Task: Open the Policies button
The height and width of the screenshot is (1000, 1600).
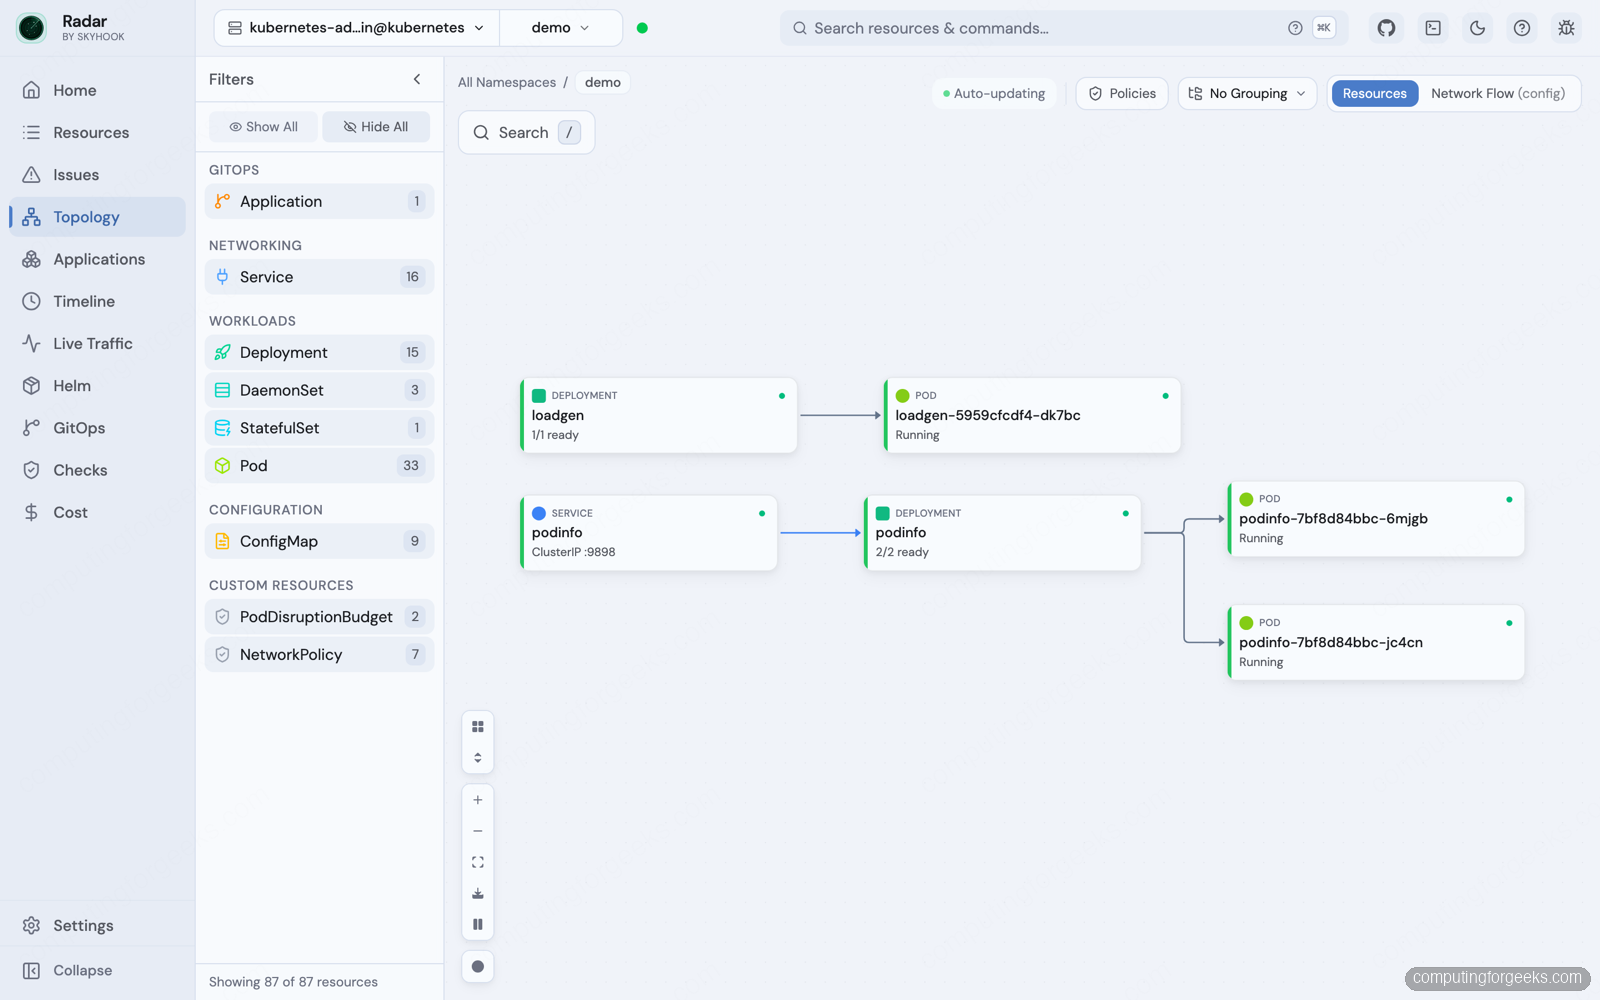Action: pos(1122,93)
